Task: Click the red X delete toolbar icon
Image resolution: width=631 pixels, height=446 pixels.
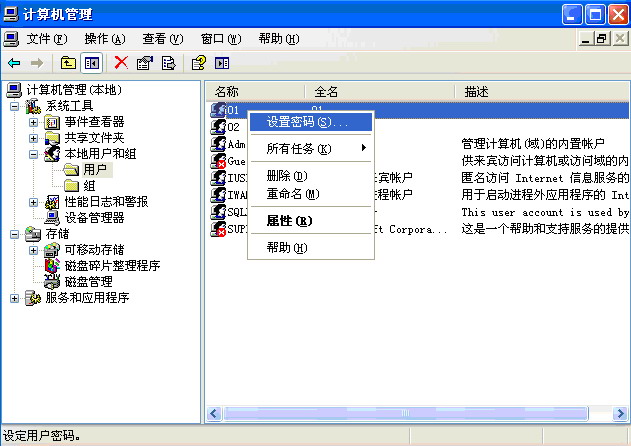Action: coord(121,63)
